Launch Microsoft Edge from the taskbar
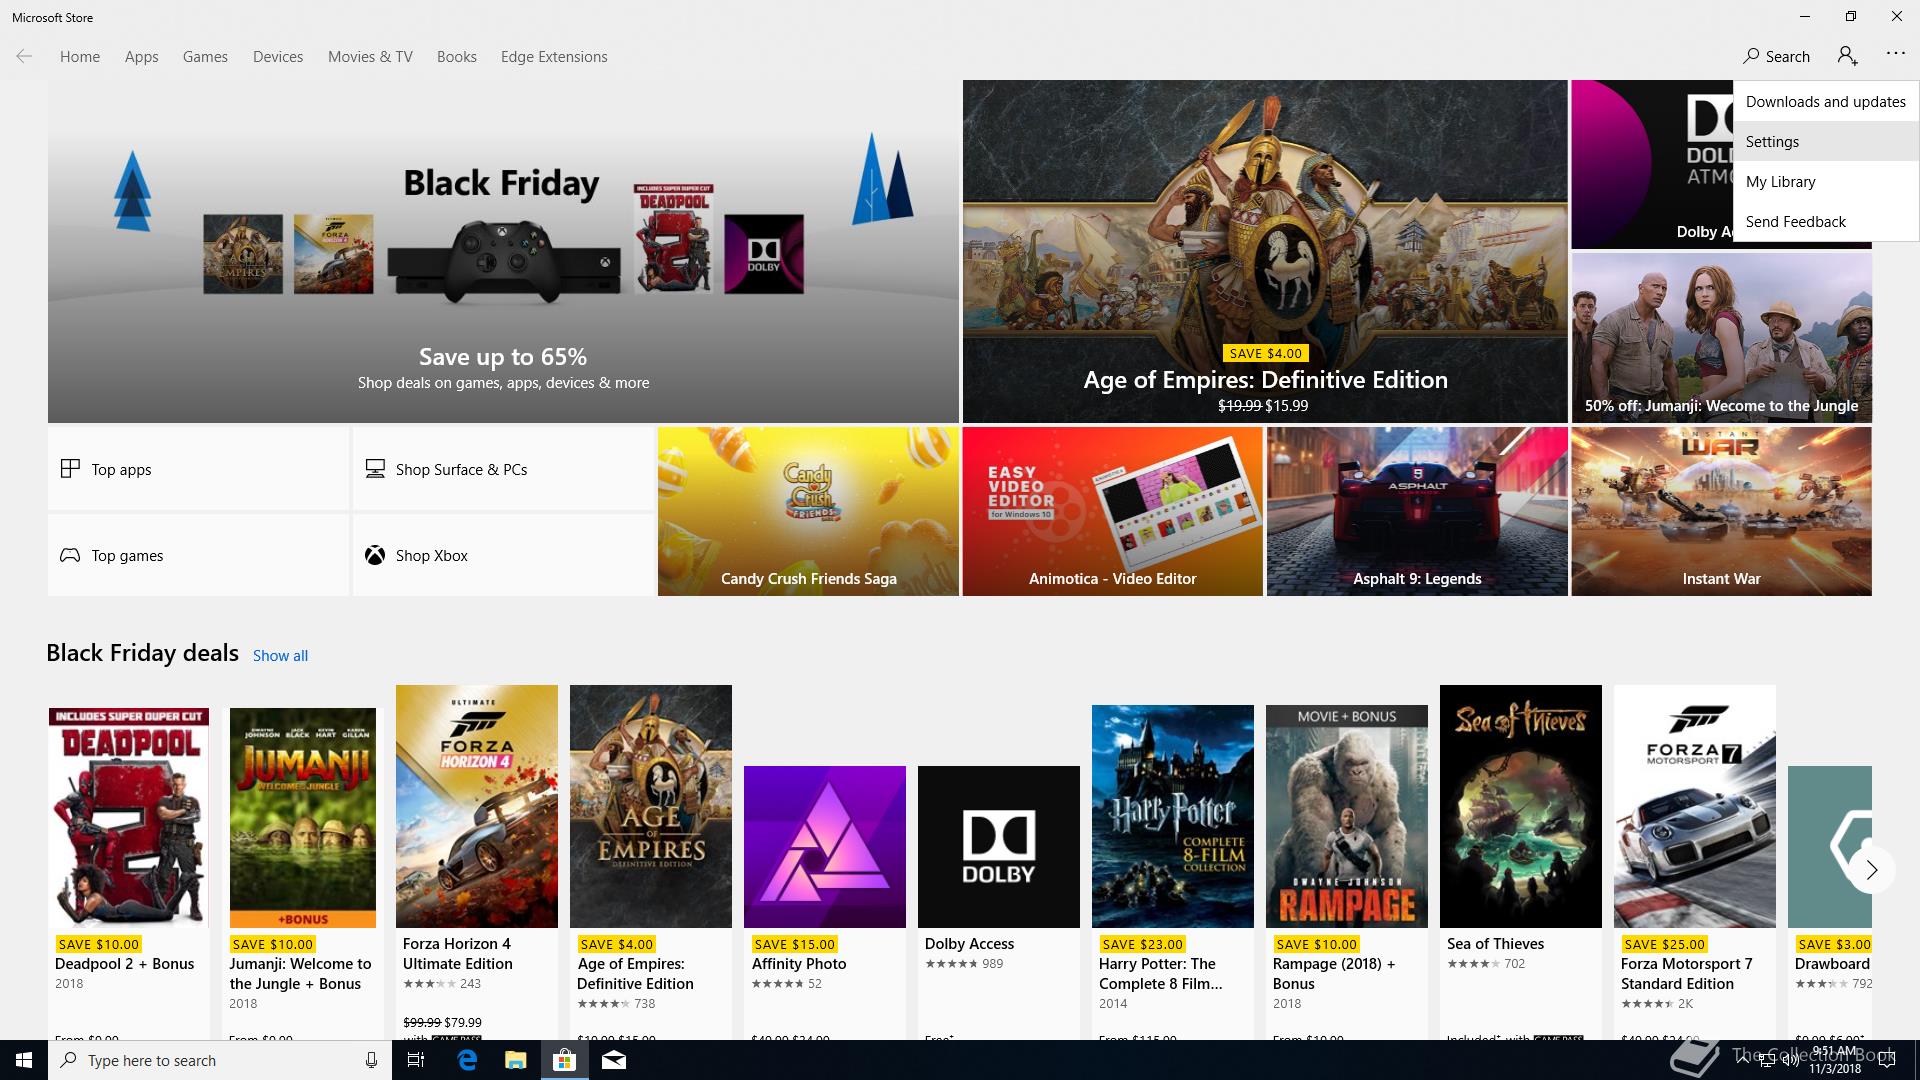The height and width of the screenshot is (1080, 1920). 467,1060
